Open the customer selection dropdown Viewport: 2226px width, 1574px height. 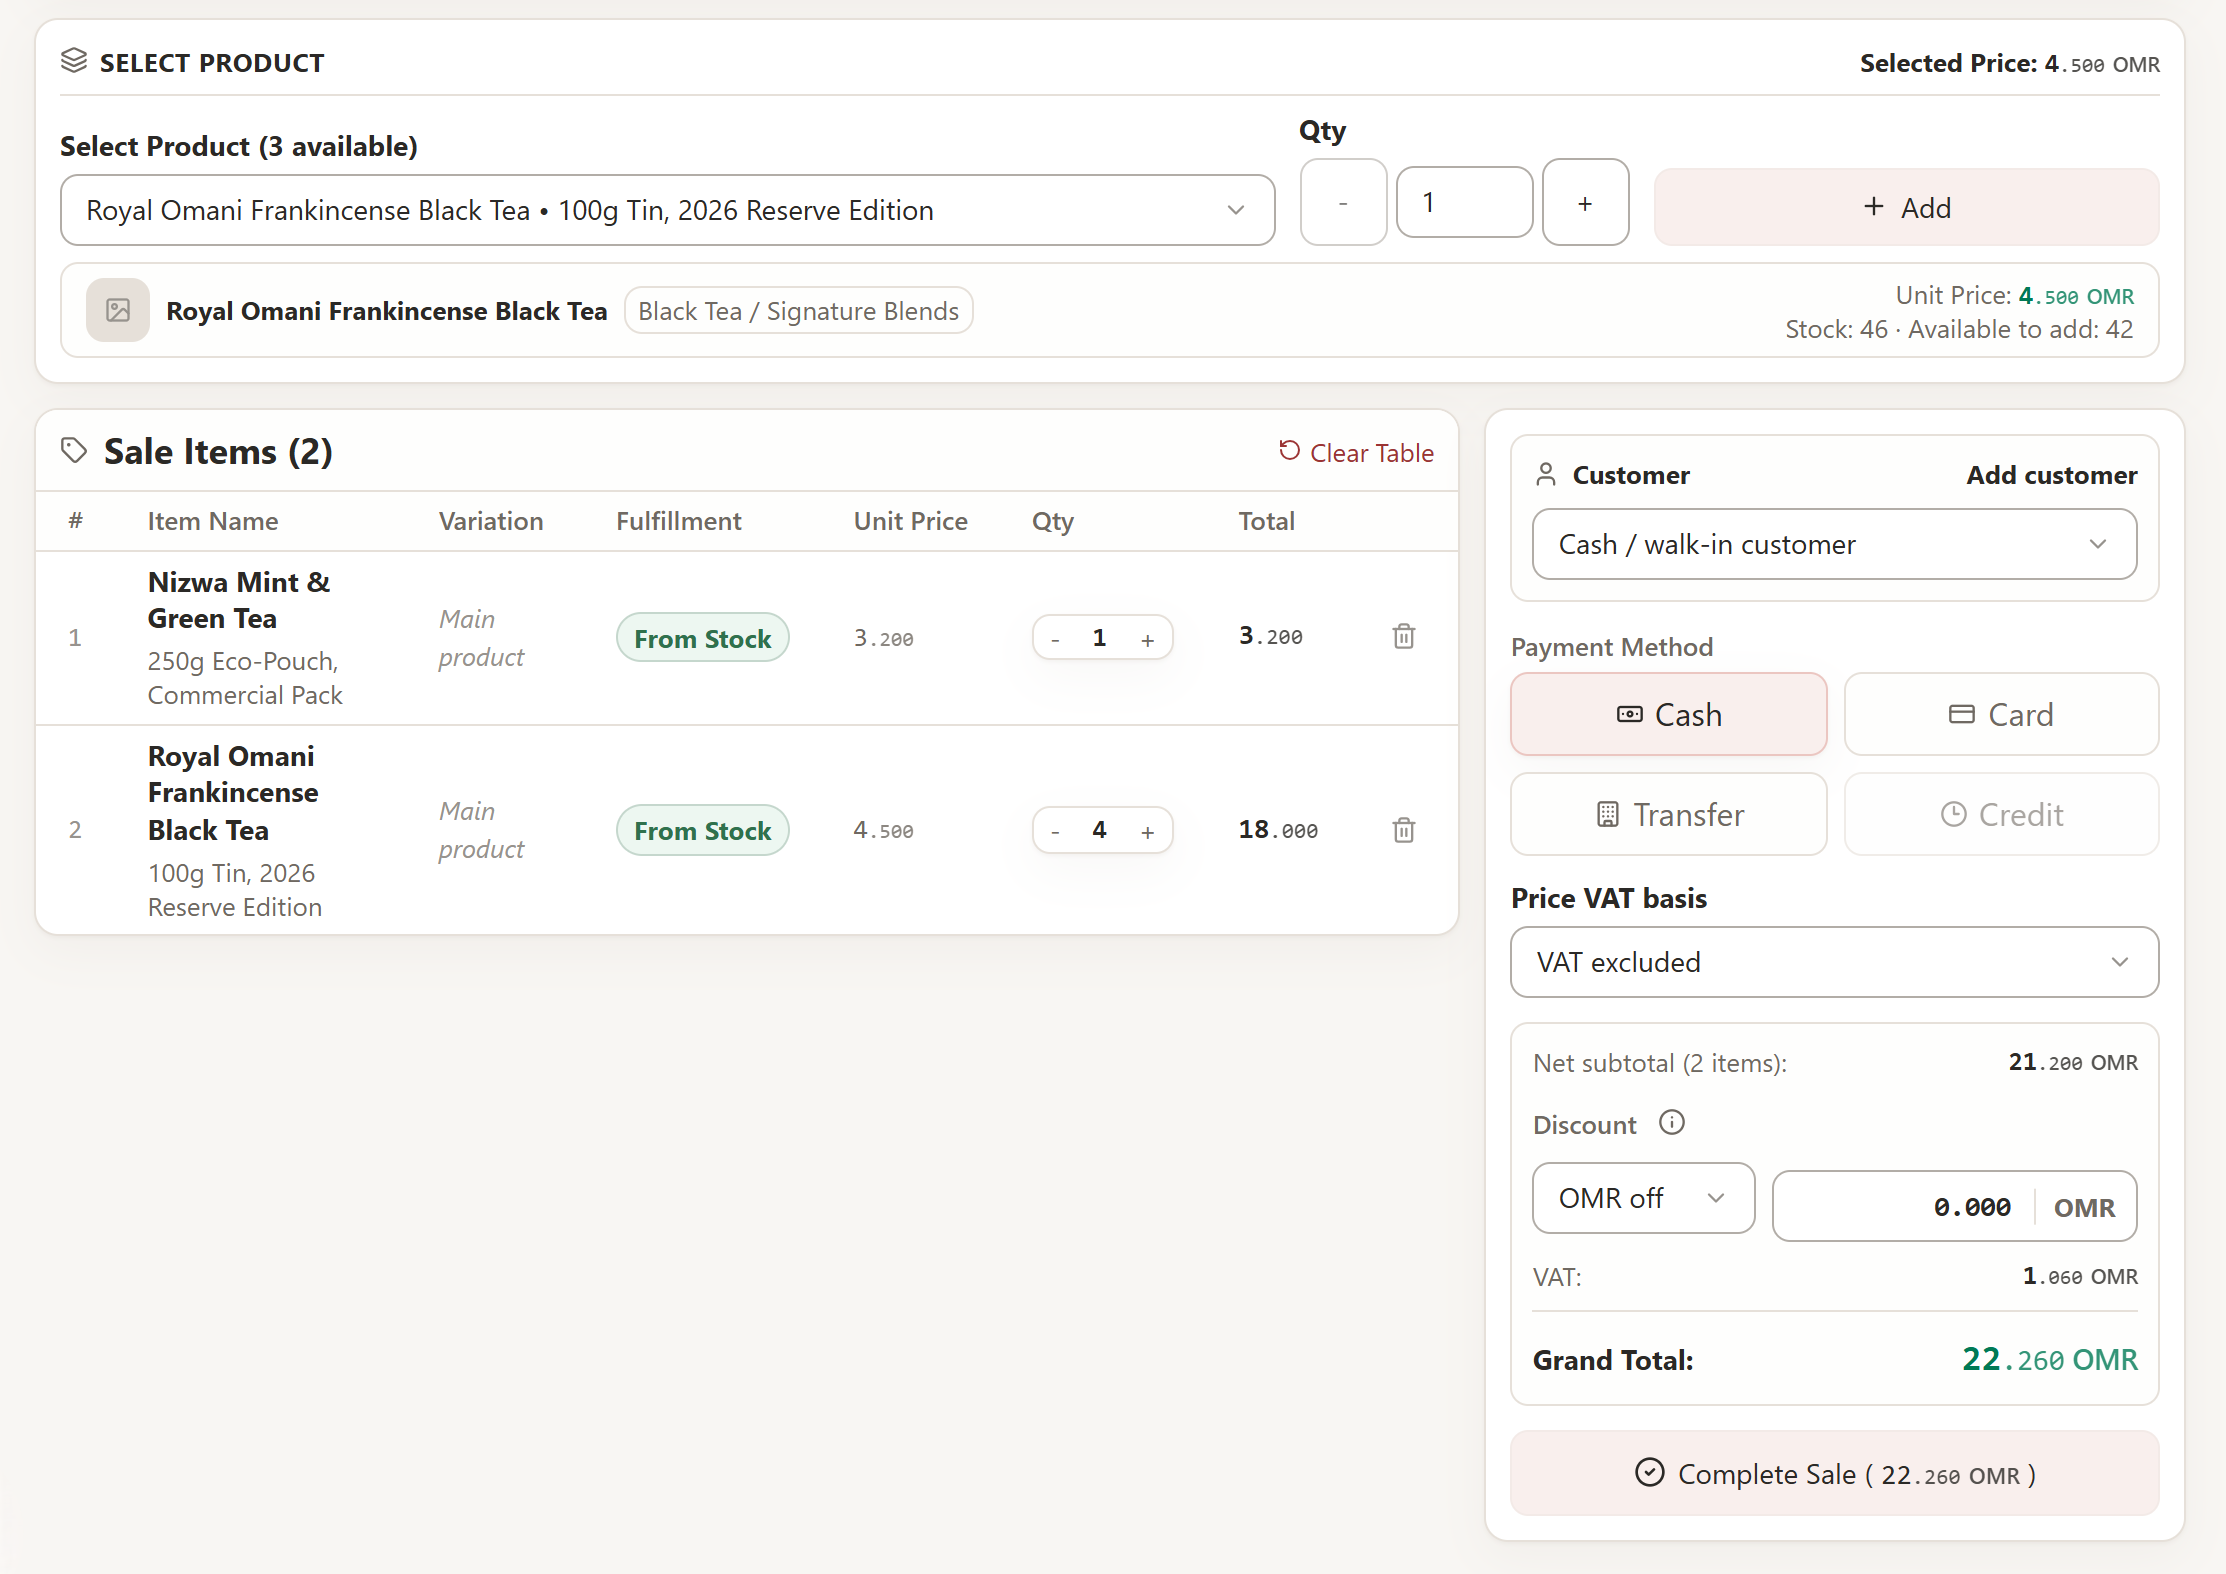tap(1834, 544)
